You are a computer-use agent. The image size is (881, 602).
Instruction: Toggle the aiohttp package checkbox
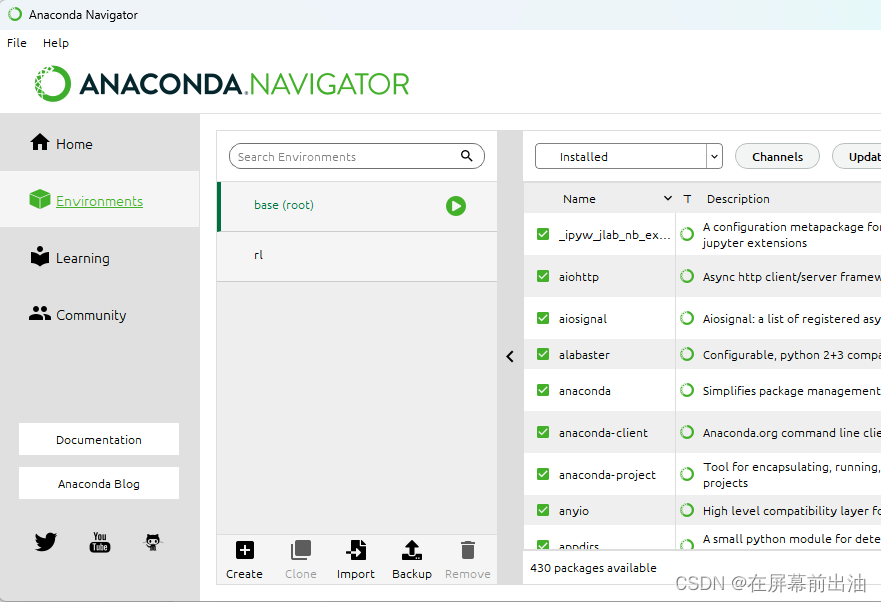[x=543, y=277]
